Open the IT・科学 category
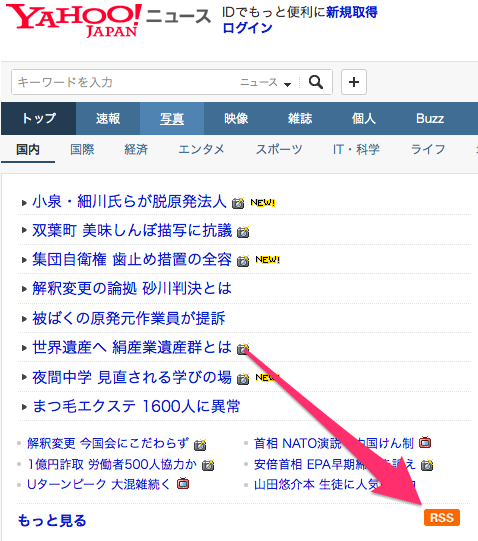 click(x=356, y=149)
